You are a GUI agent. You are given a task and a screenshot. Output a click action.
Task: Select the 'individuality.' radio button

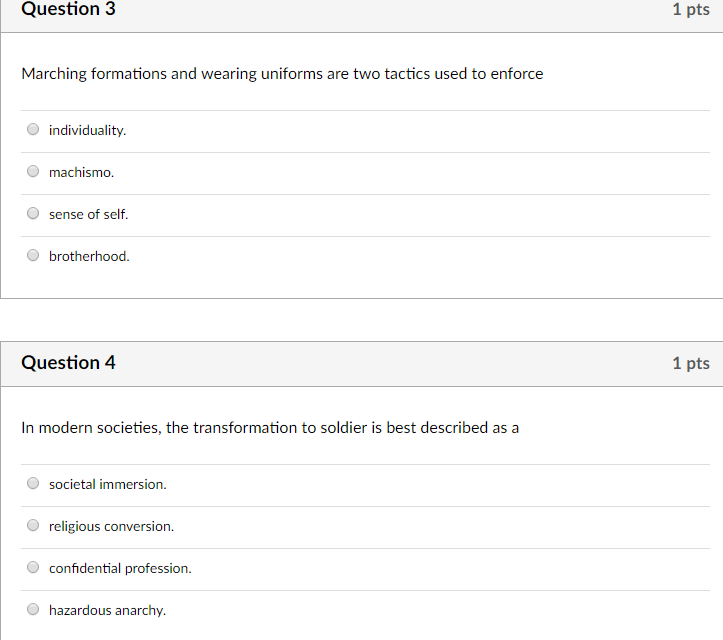[33, 129]
